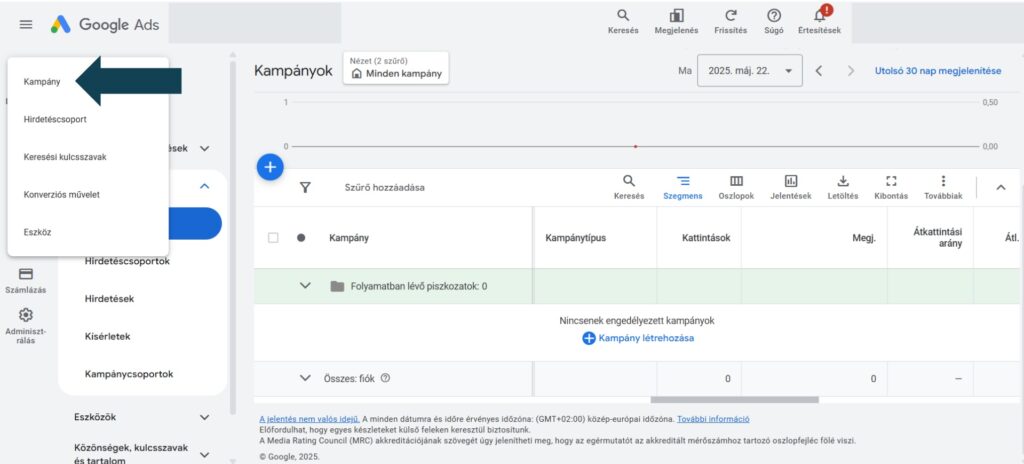Open the Megjelenés appearance icon
The width and height of the screenshot is (1024, 464).
(677, 20)
